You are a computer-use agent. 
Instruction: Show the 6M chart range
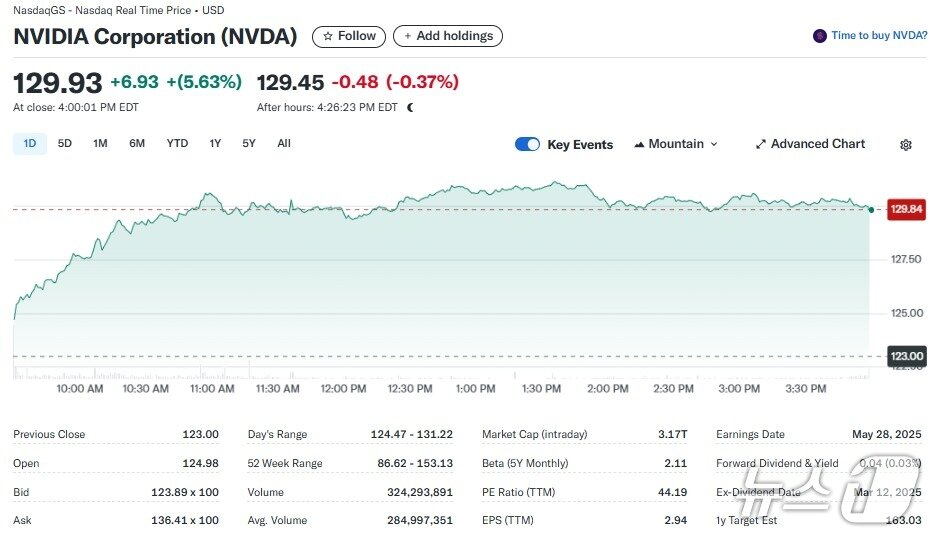point(137,144)
